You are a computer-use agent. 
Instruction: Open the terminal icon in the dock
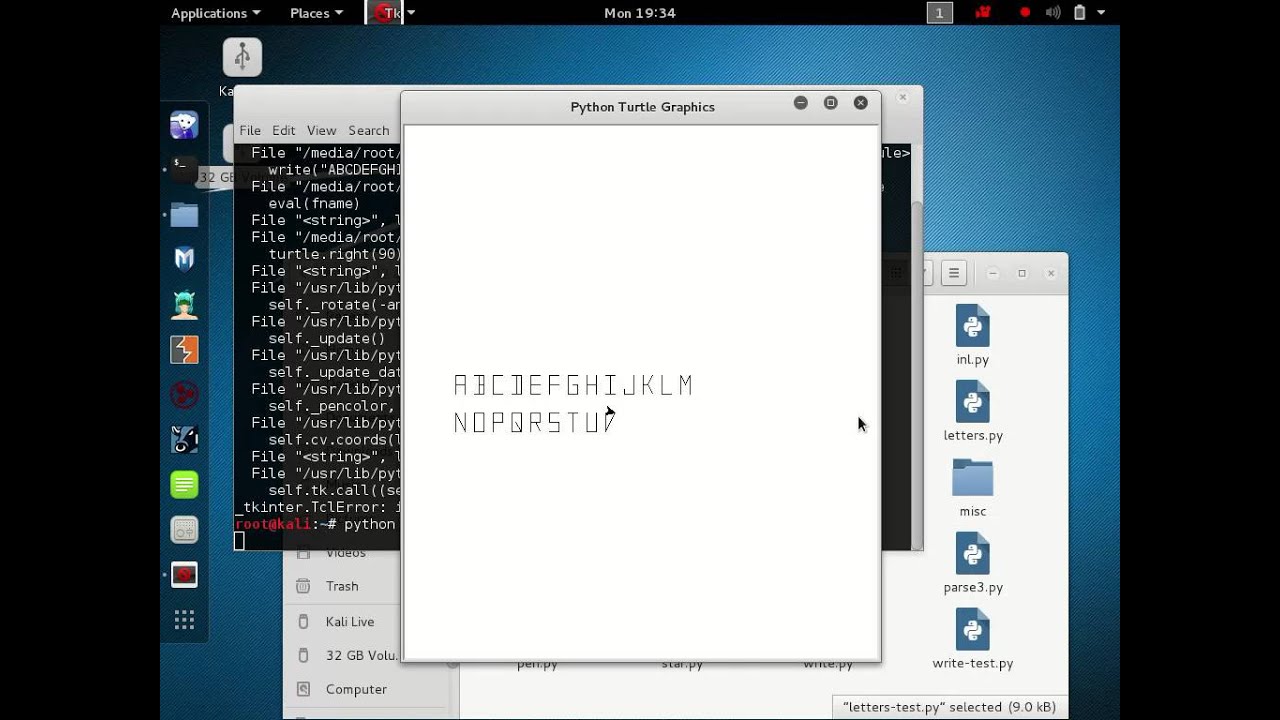(184, 170)
